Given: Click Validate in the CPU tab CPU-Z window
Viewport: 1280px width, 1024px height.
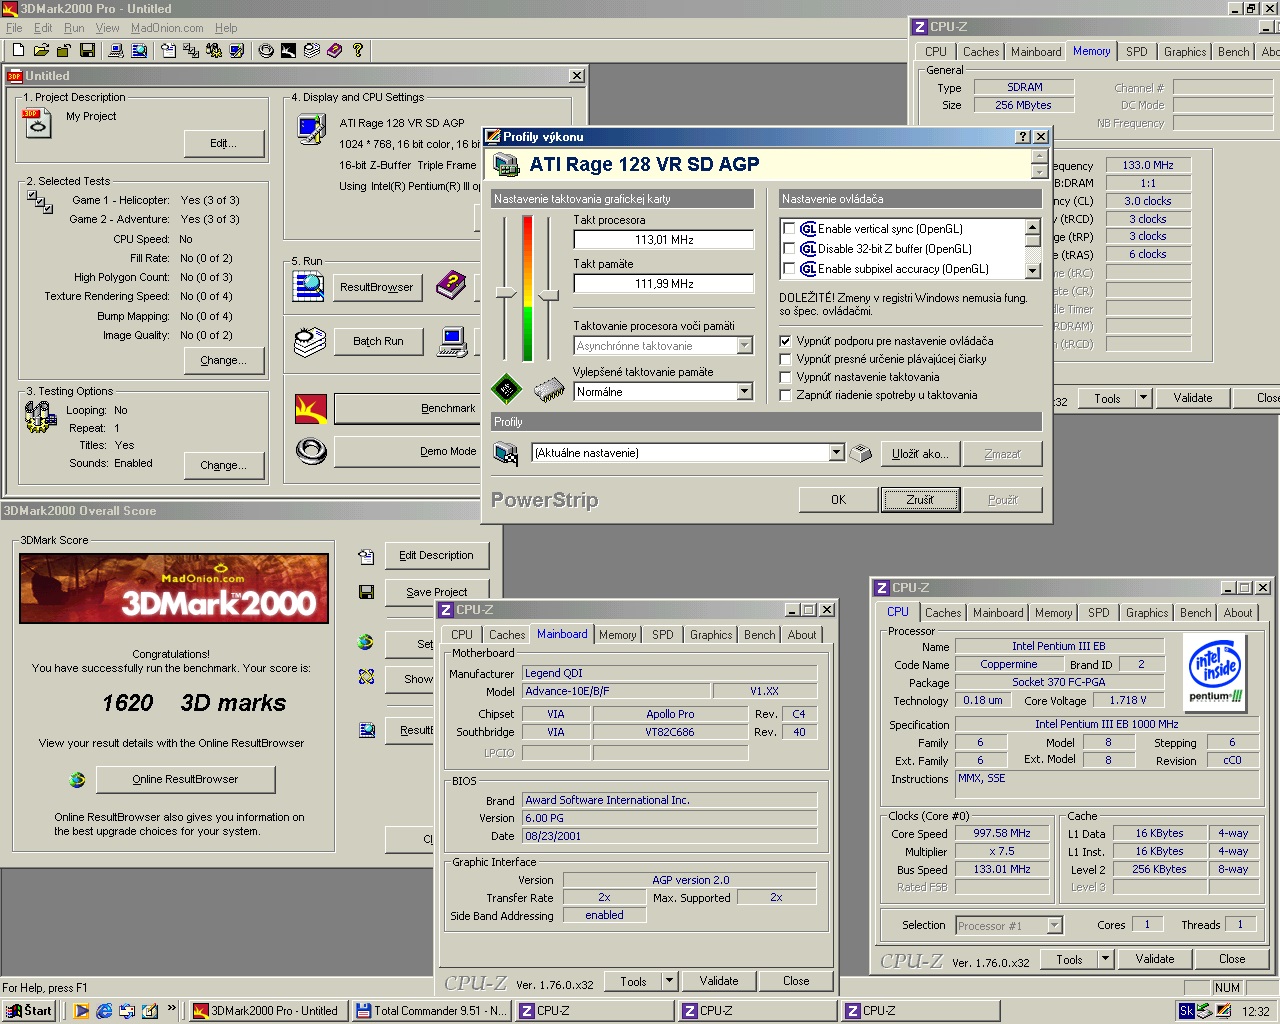Looking at the screenshot, I should pyautogui.click(x=1155, y=959).
